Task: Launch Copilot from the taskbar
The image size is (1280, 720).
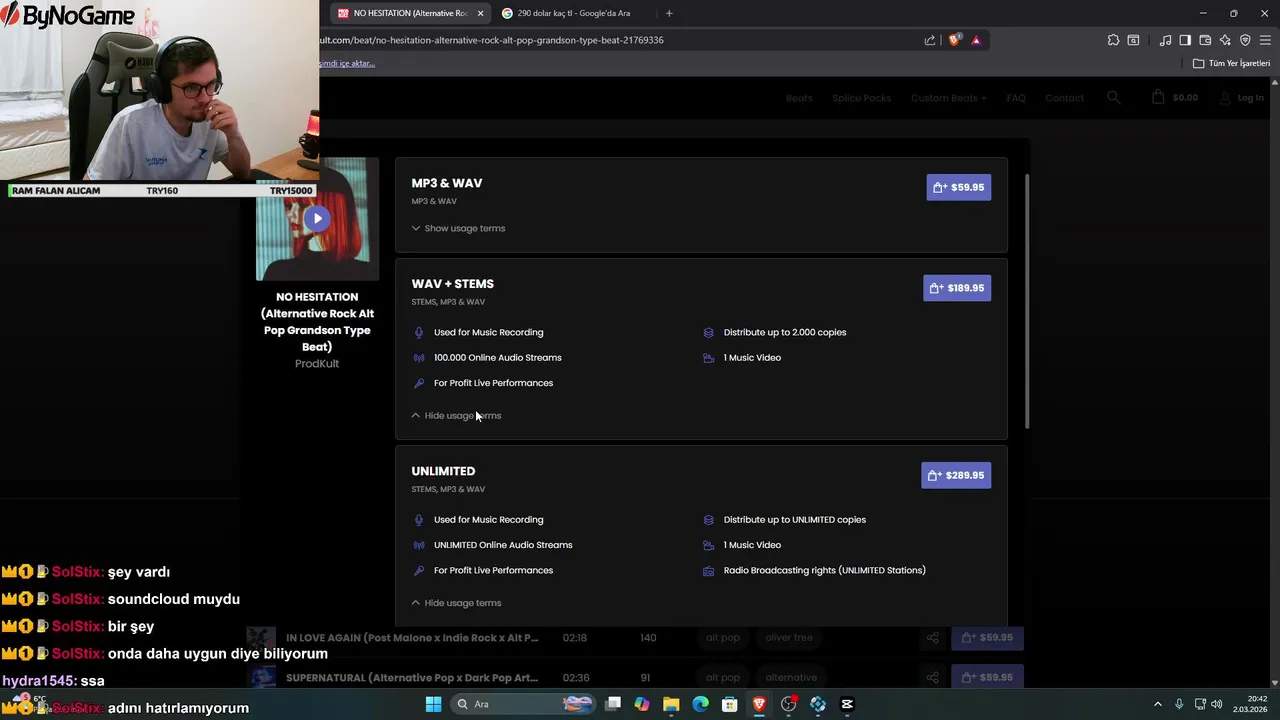Action: pos(642,704)
